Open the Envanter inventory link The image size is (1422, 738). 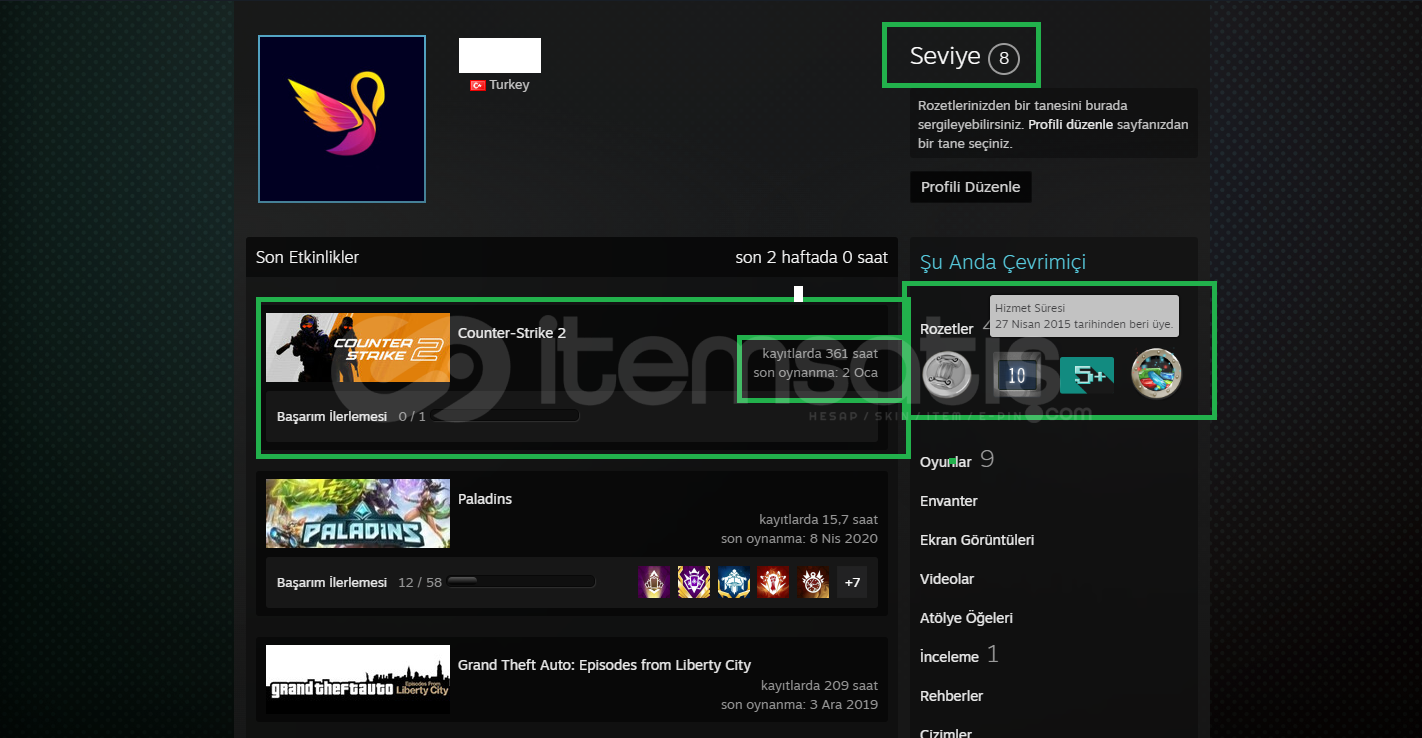(x=949, y=501)
